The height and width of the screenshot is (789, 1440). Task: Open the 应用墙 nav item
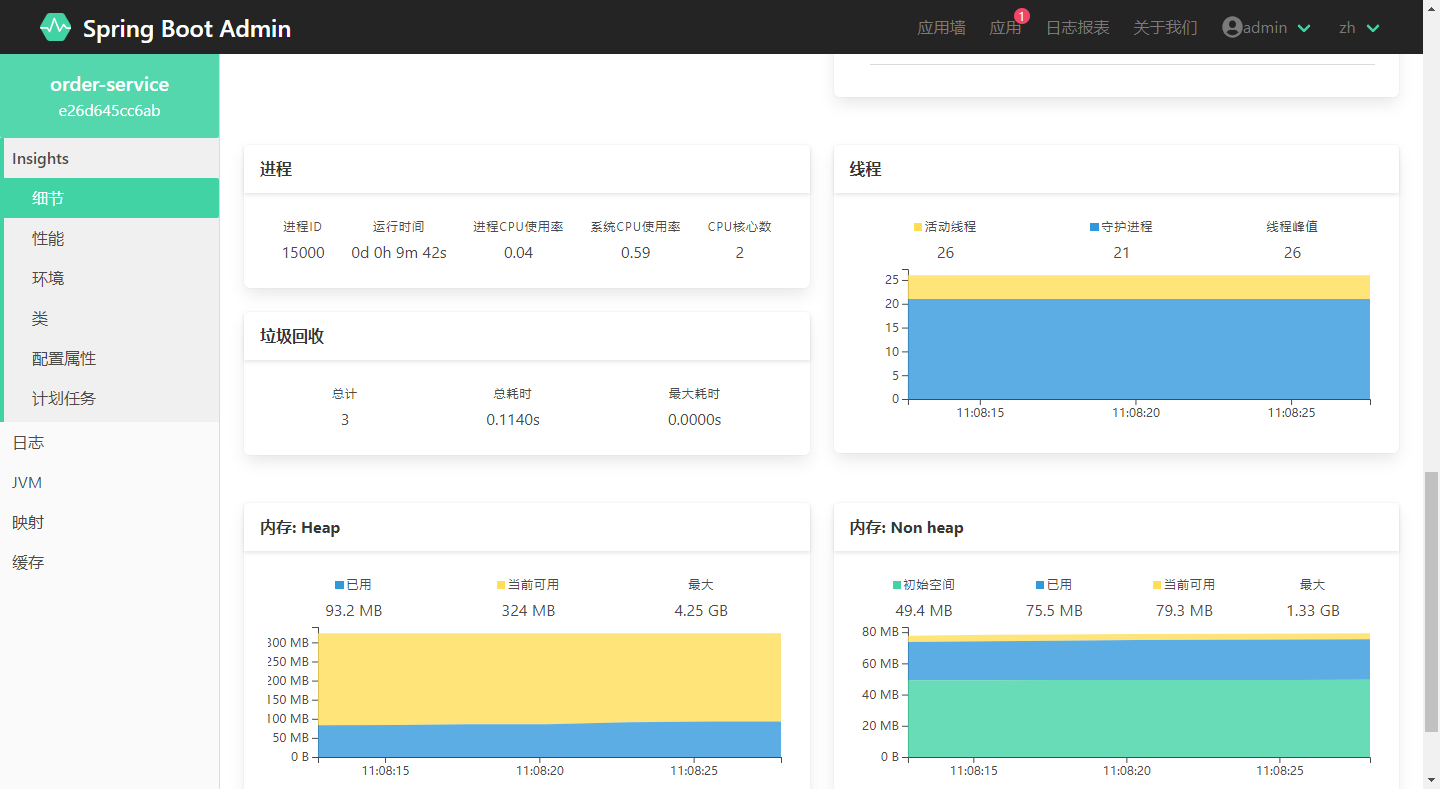(x=941, y=28)
